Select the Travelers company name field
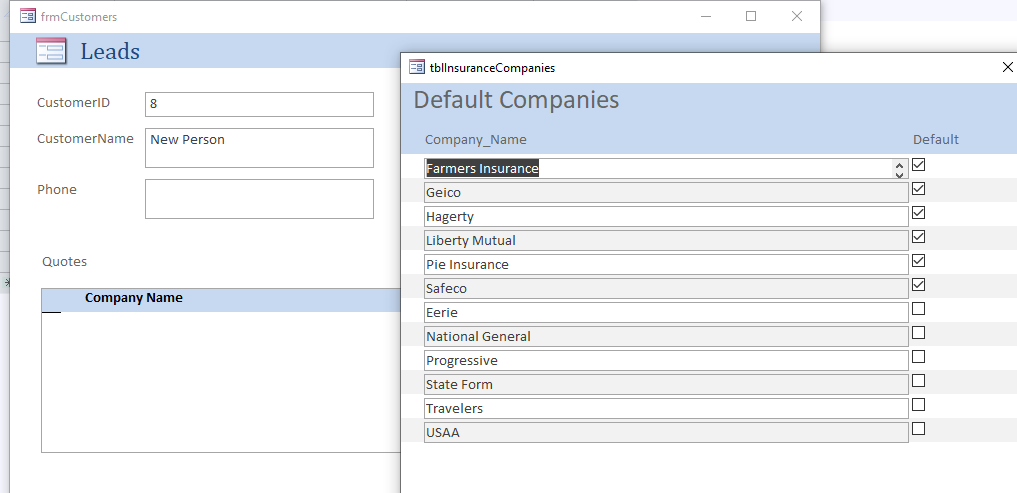This screenshot has height=493, width=1017. pos(666,409)
